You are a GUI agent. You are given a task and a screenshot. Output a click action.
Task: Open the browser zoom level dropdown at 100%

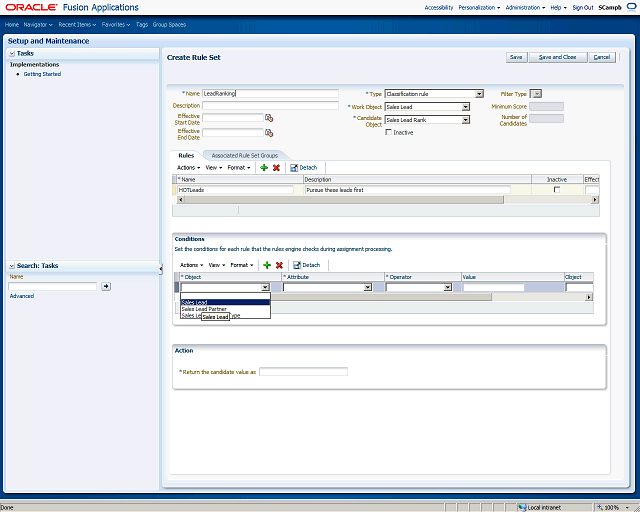click(627, 508)
